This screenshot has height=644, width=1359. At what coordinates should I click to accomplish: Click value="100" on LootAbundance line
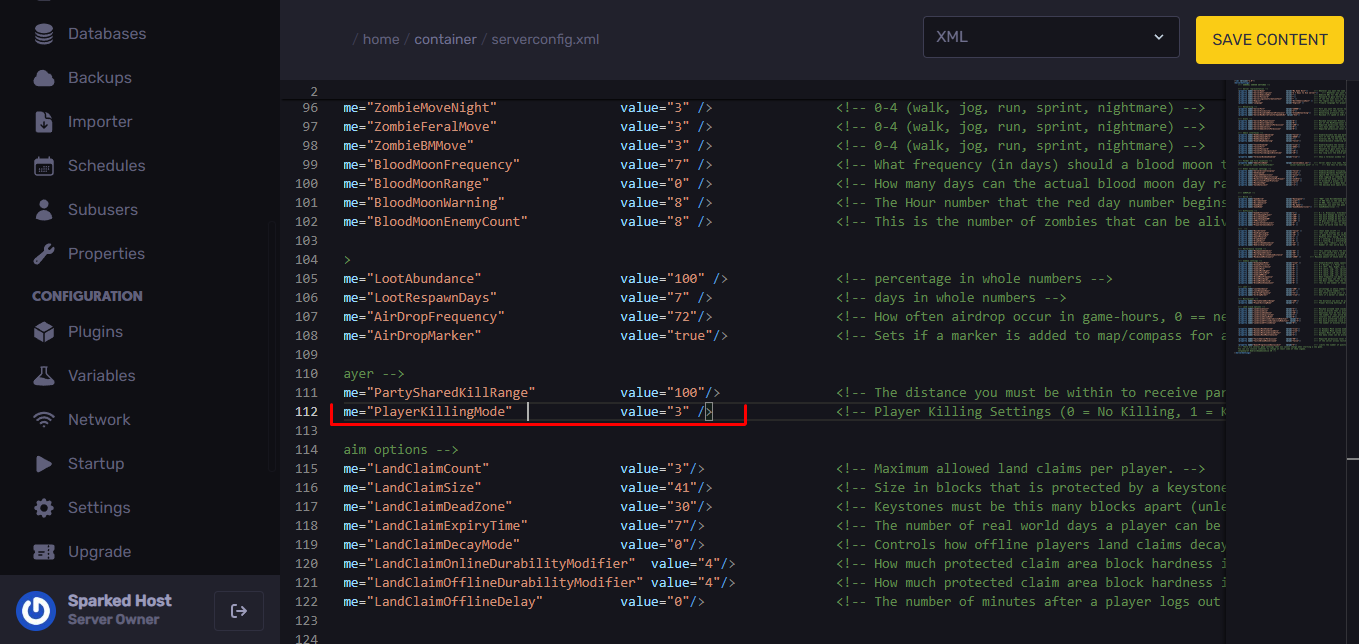pos(663,279)
